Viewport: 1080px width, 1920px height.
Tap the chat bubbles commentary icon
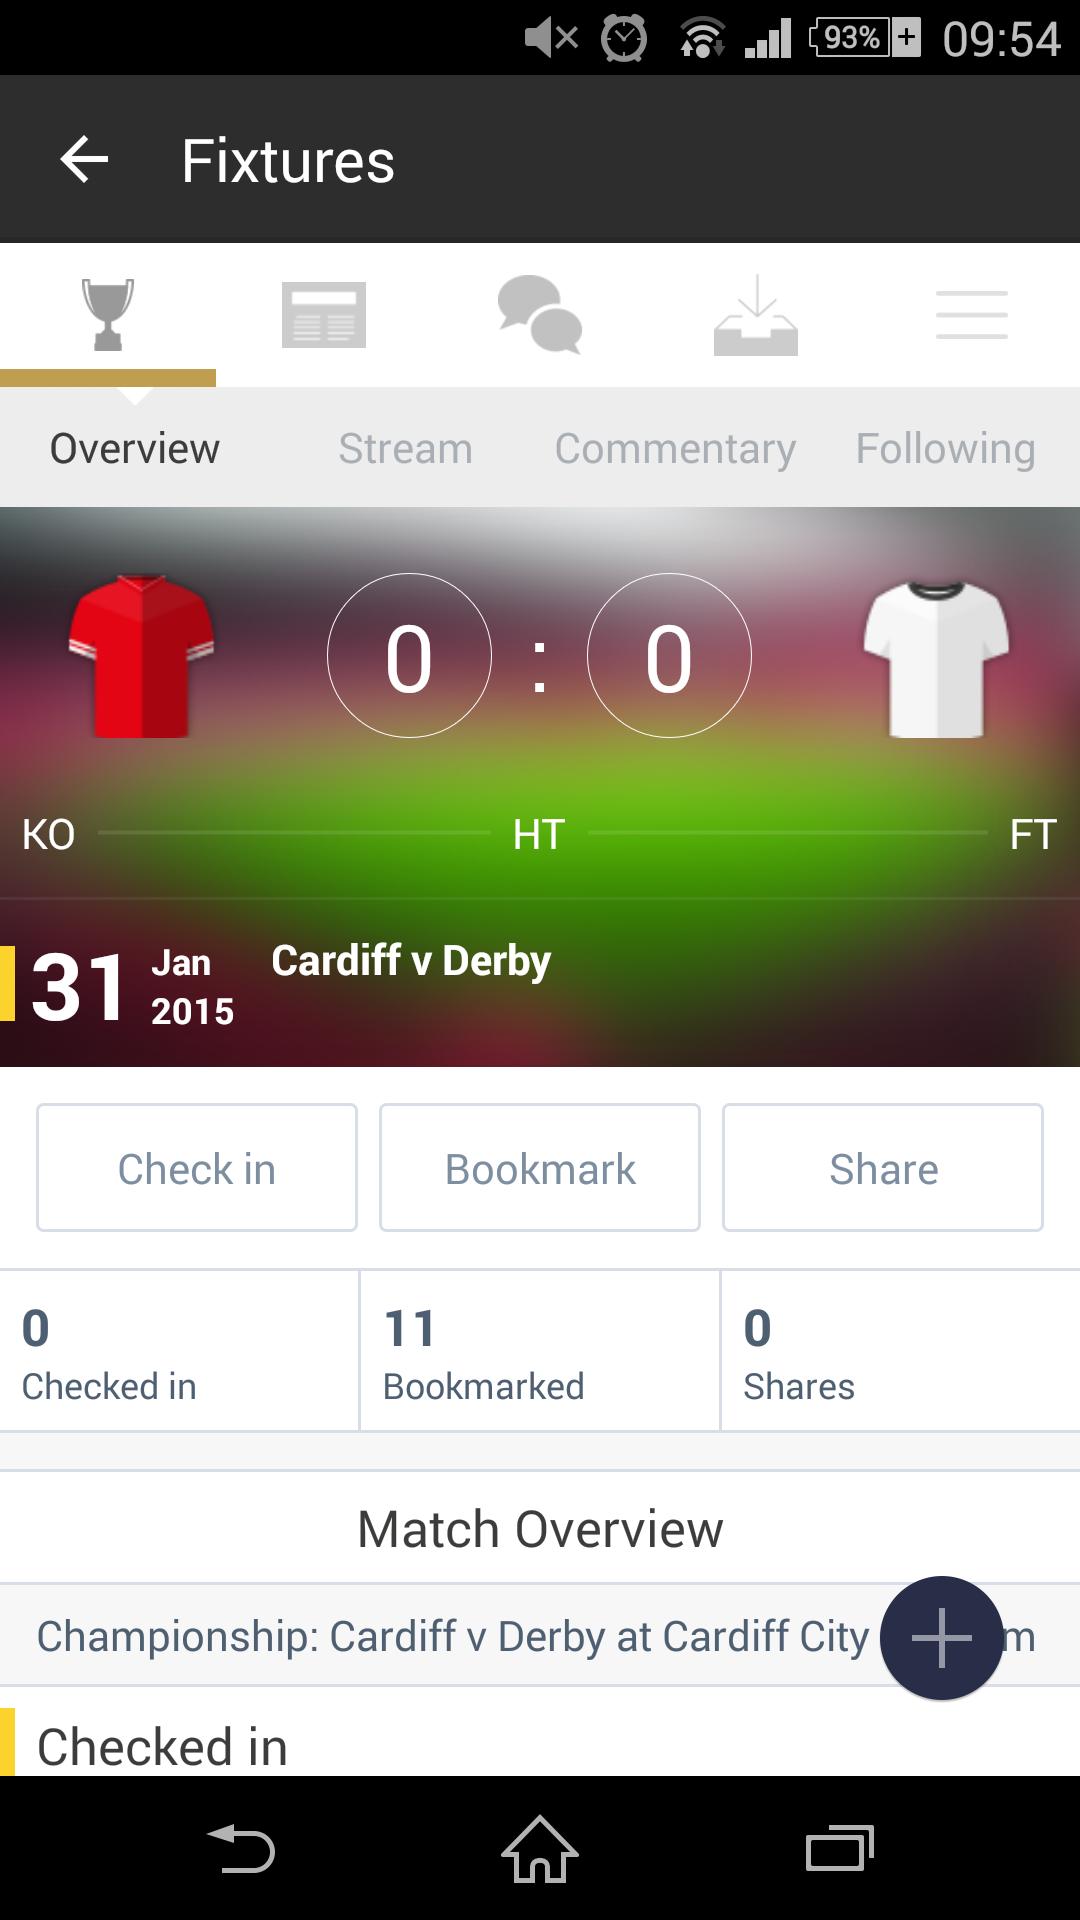tap(540, 314)
